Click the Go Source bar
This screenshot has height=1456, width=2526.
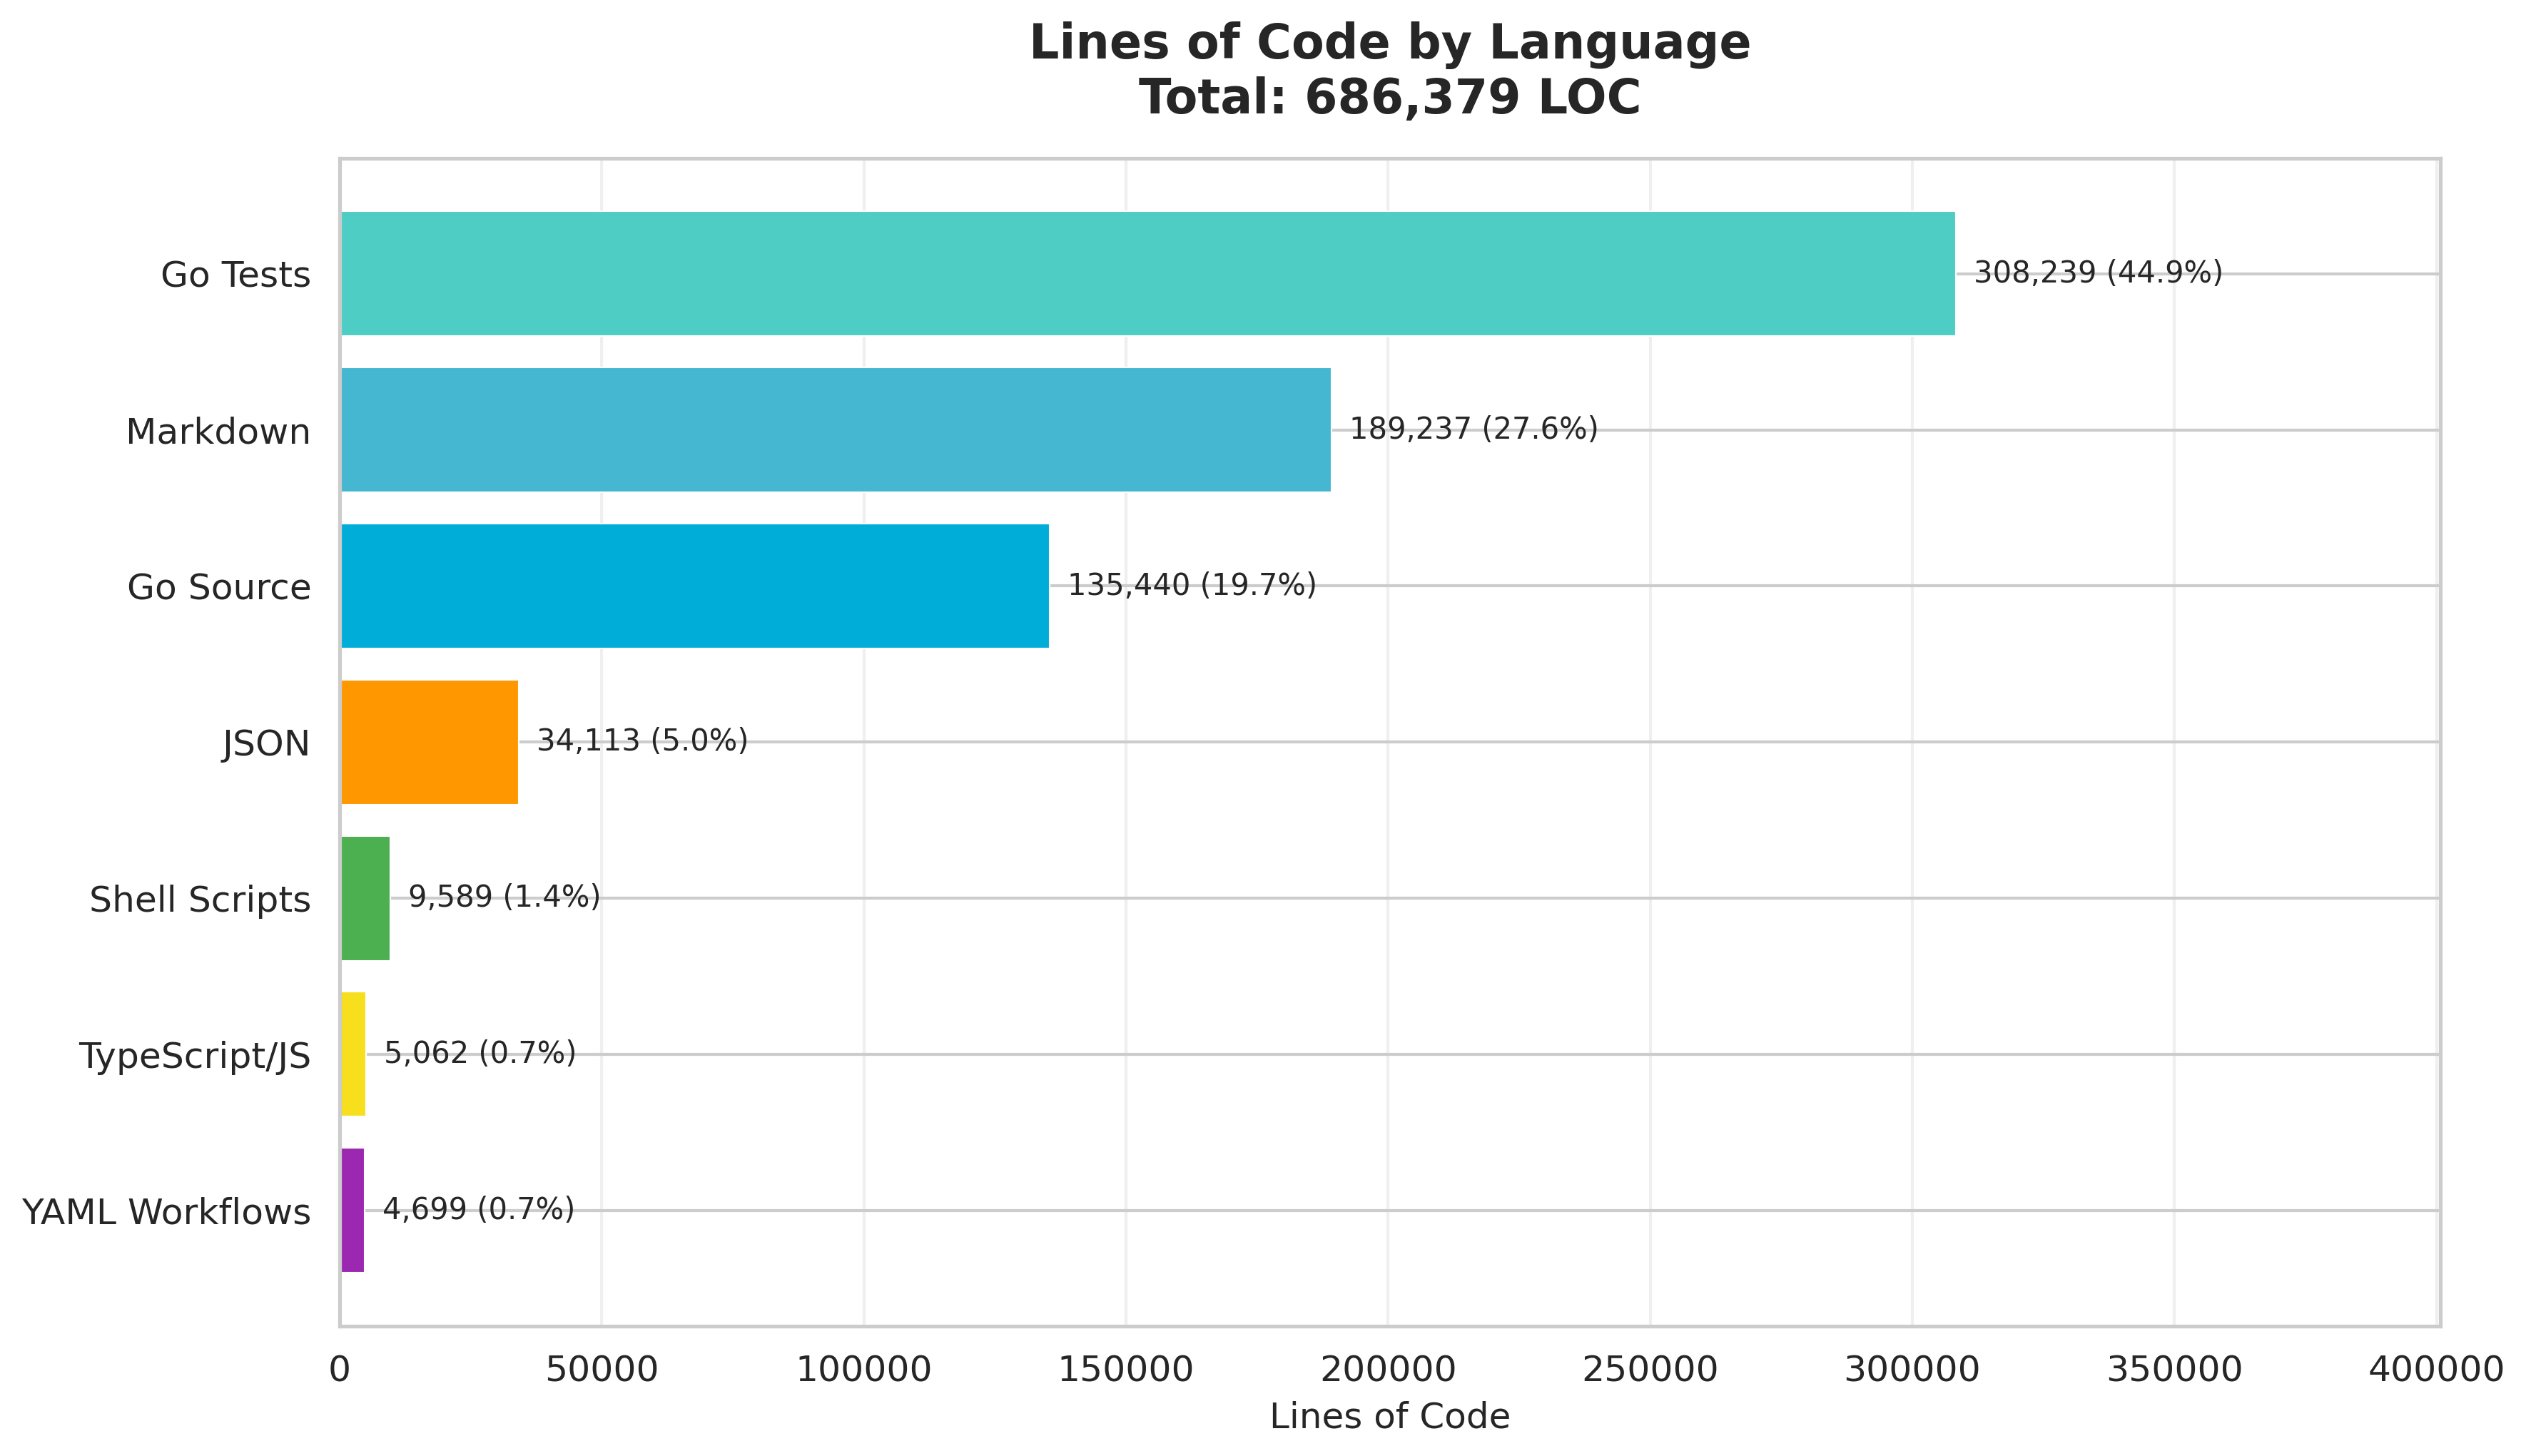(694, 586)
